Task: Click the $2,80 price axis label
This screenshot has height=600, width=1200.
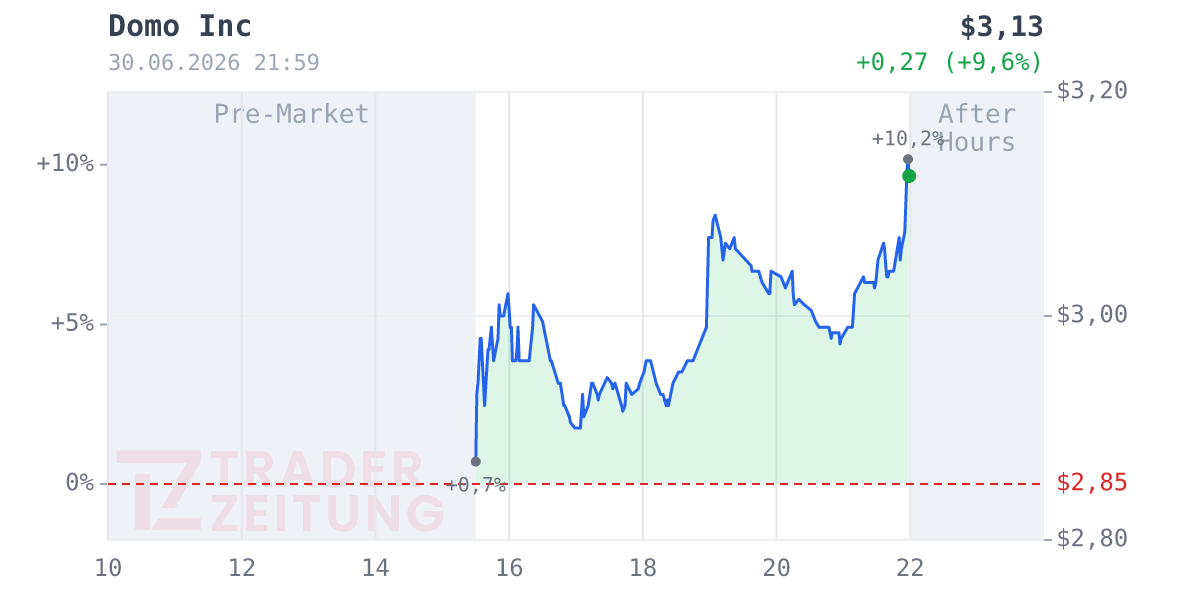Action: click(x=1092, y=539)
